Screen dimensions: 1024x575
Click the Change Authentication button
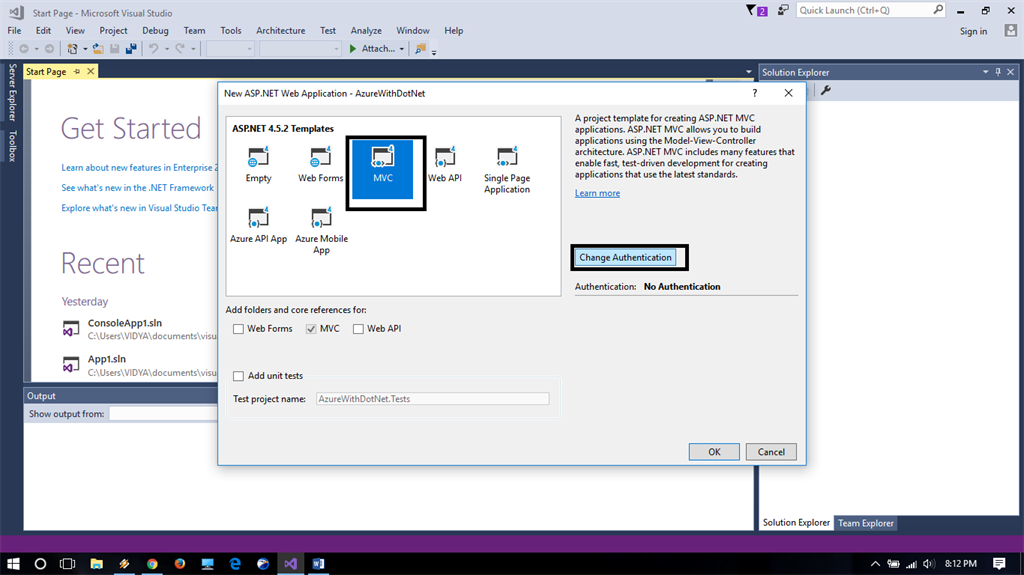[625, 257]
